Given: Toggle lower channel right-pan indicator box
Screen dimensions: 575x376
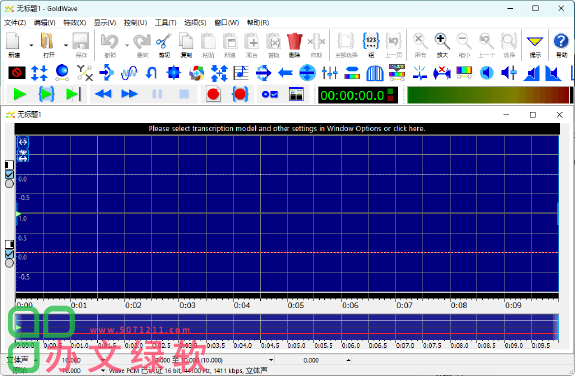Looking at the screenshot, I should click(10, 244).
